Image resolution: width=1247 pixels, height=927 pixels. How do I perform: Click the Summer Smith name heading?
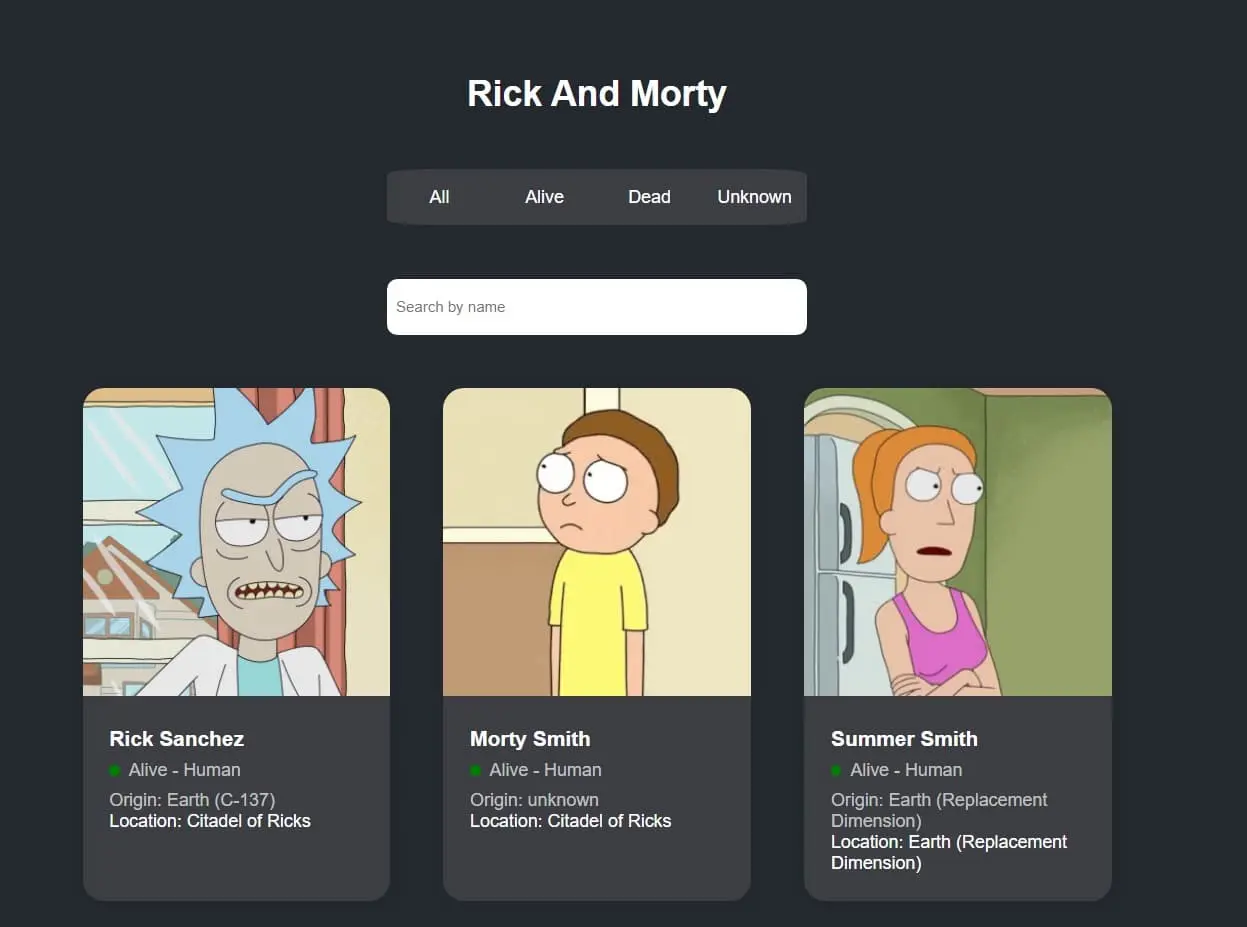point(904,739)
